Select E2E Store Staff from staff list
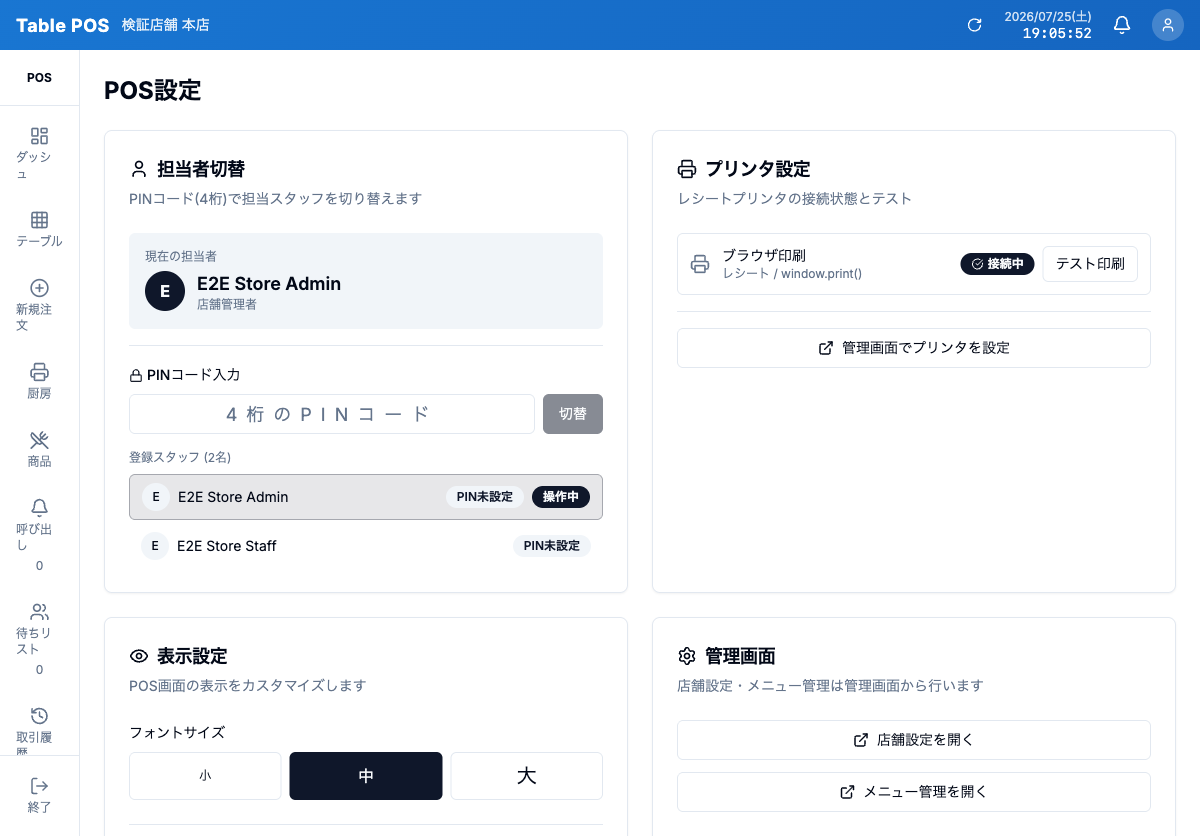 point(366,546)
